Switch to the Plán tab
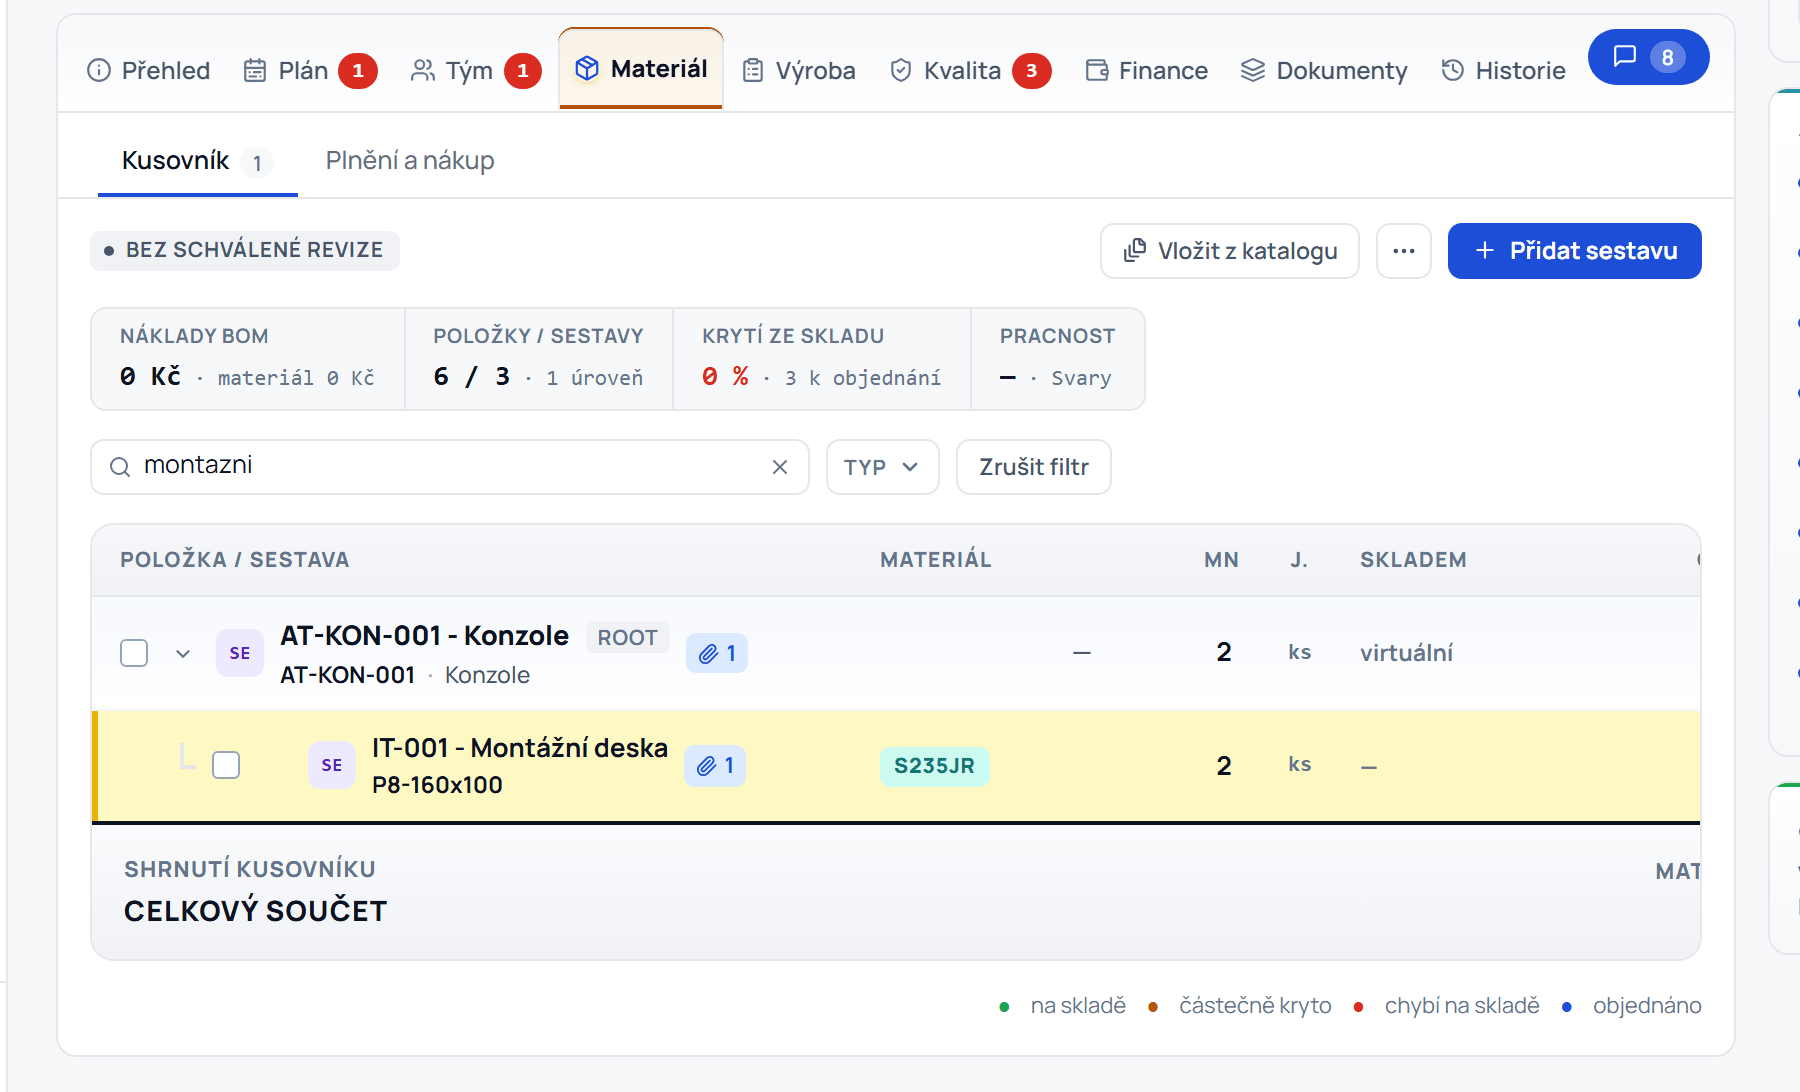 click(x=310, y=70)
